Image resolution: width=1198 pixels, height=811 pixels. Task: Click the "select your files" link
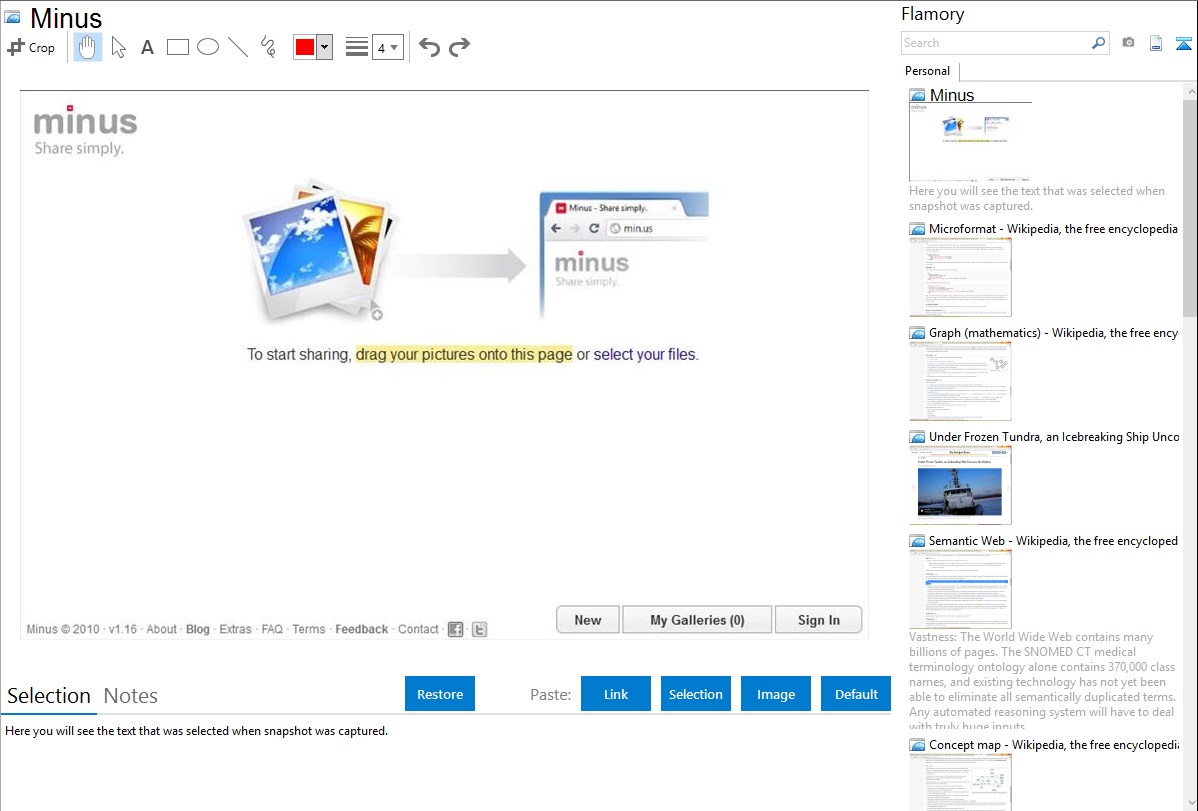[x=645, y=354]
